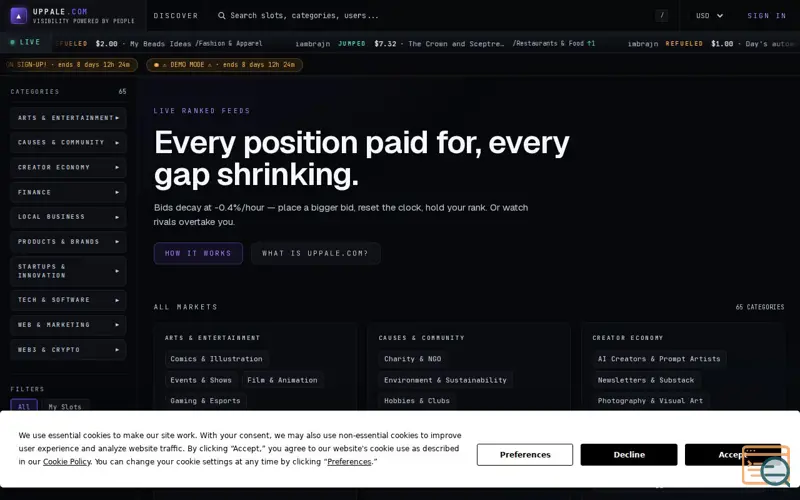
Task: Open the Cookie Policy link
Action: click(67, 462)
